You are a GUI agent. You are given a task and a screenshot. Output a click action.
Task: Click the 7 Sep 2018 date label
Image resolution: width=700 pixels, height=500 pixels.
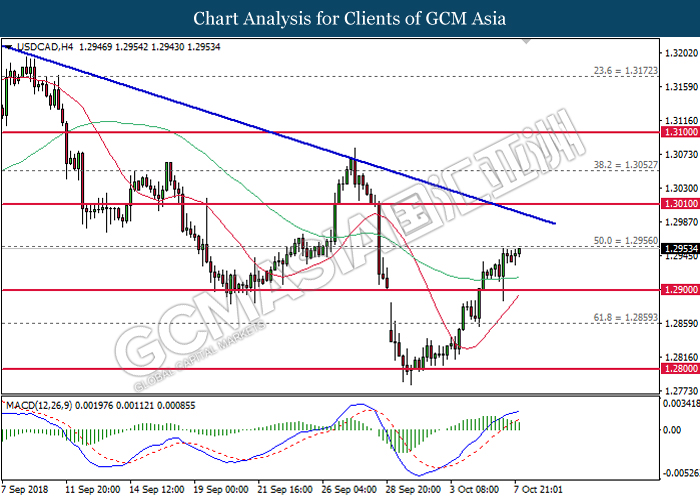coord(25,489)
